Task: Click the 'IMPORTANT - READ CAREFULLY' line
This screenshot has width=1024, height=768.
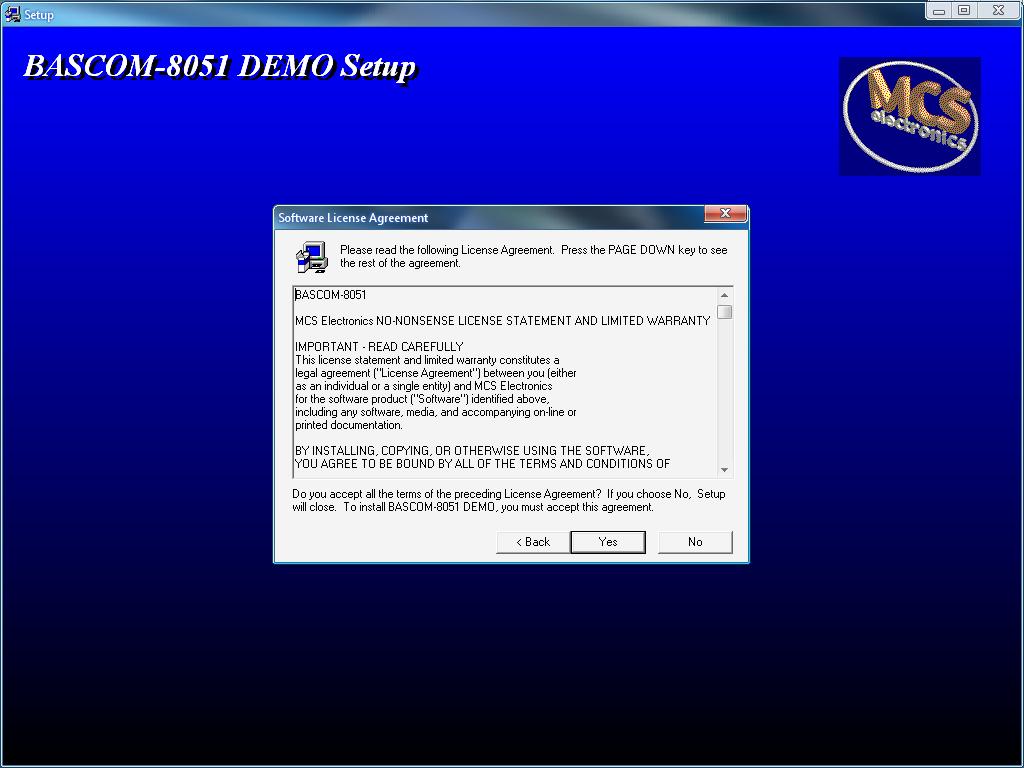Action: (x=379, y=347)
